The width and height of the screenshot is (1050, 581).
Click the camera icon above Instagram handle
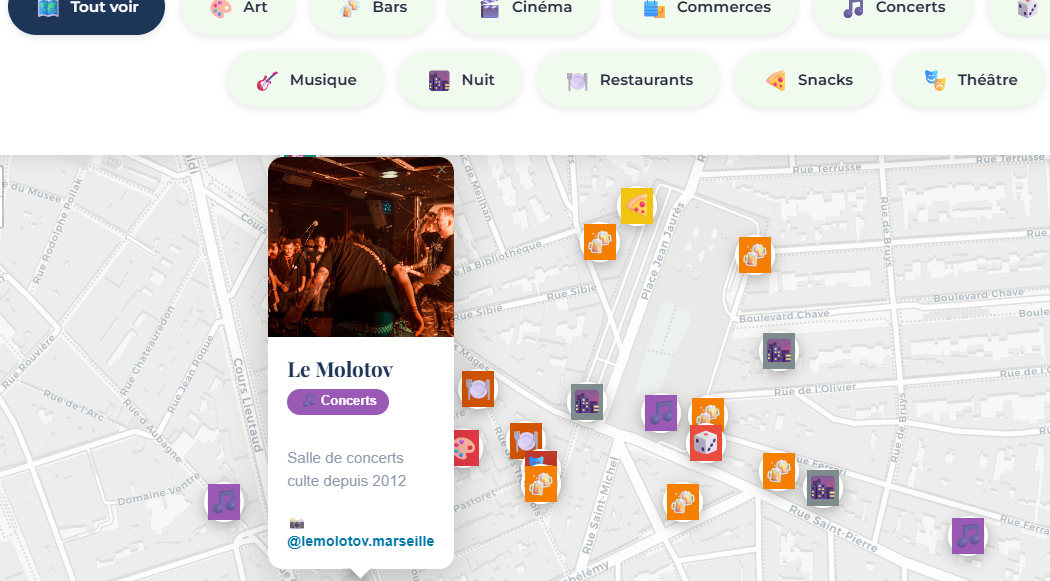[297, 523]
